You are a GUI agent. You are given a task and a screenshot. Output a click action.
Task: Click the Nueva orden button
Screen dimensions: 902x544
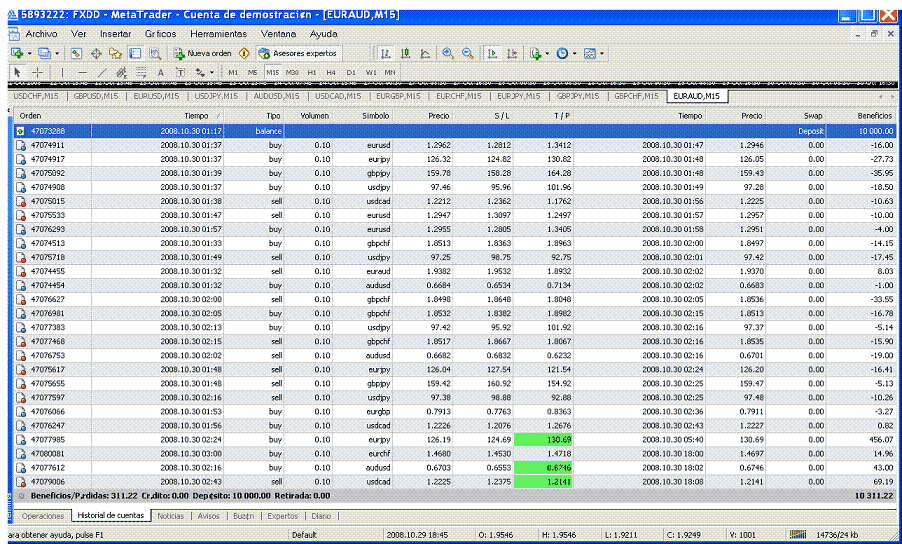coord(203,53)
